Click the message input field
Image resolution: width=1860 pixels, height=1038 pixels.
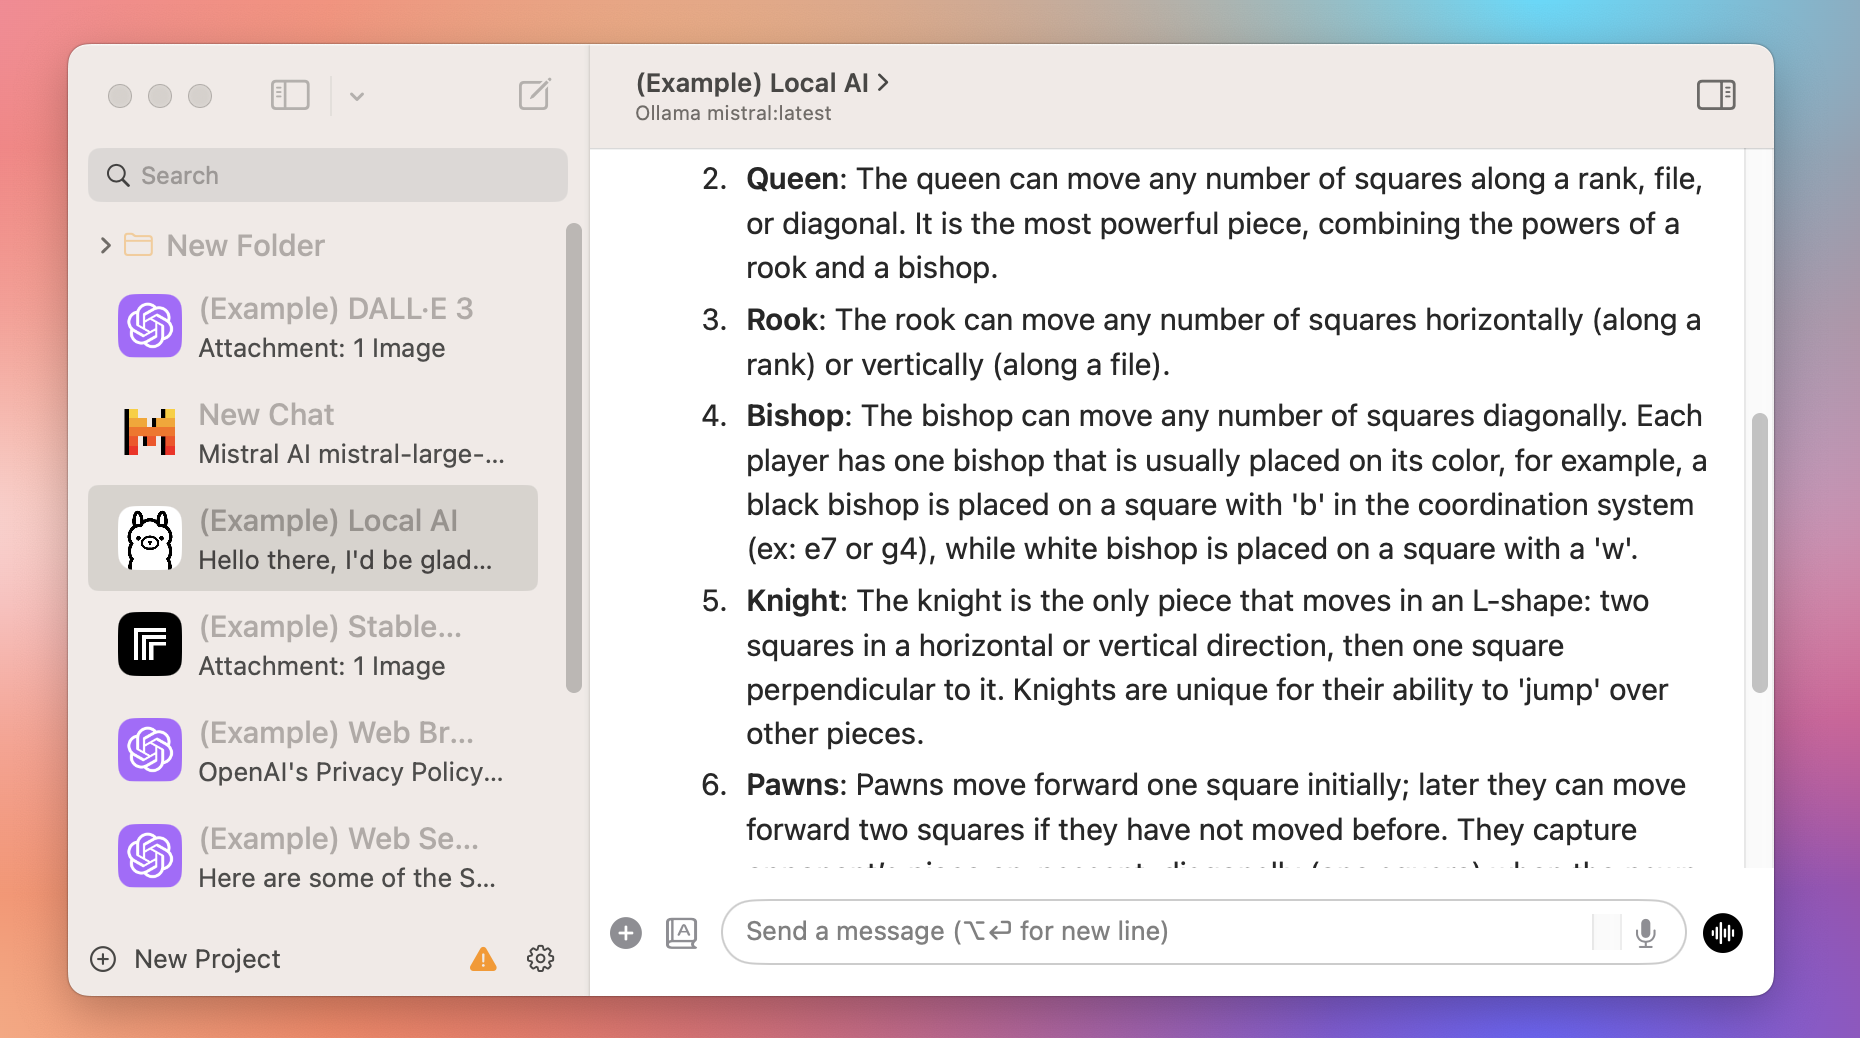[1160, 932]
